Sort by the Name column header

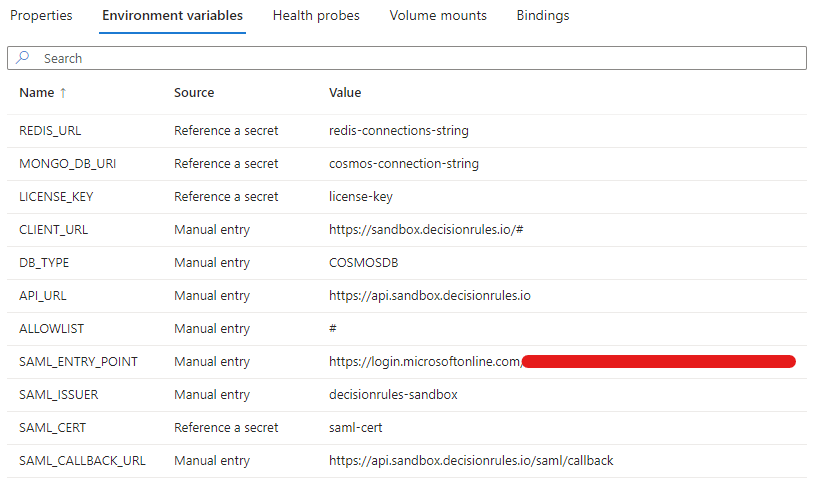point(37,93)
